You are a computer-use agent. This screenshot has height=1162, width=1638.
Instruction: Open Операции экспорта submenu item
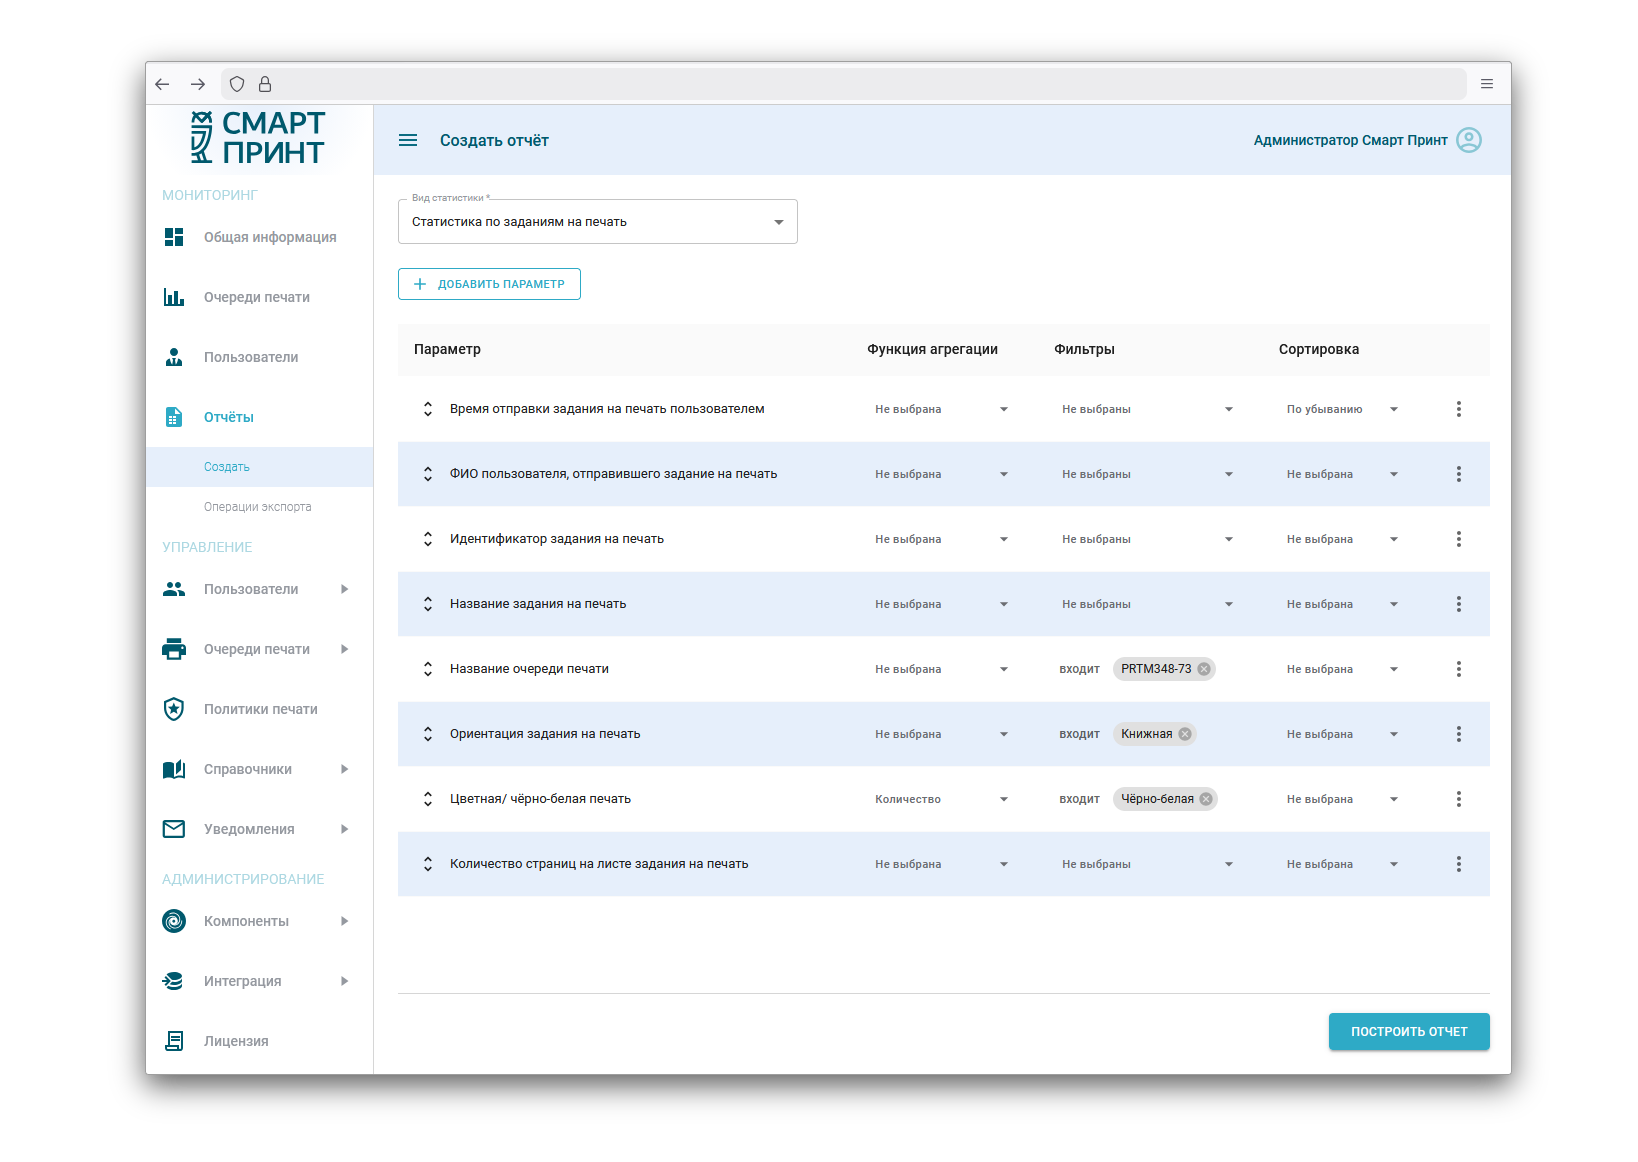point(259,507)
